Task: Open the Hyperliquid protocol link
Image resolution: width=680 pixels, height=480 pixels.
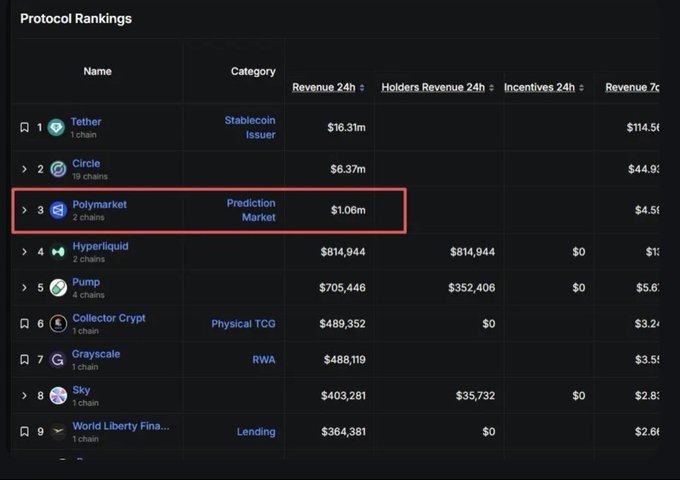Action: pyautogui.click(x=100, y=246)
